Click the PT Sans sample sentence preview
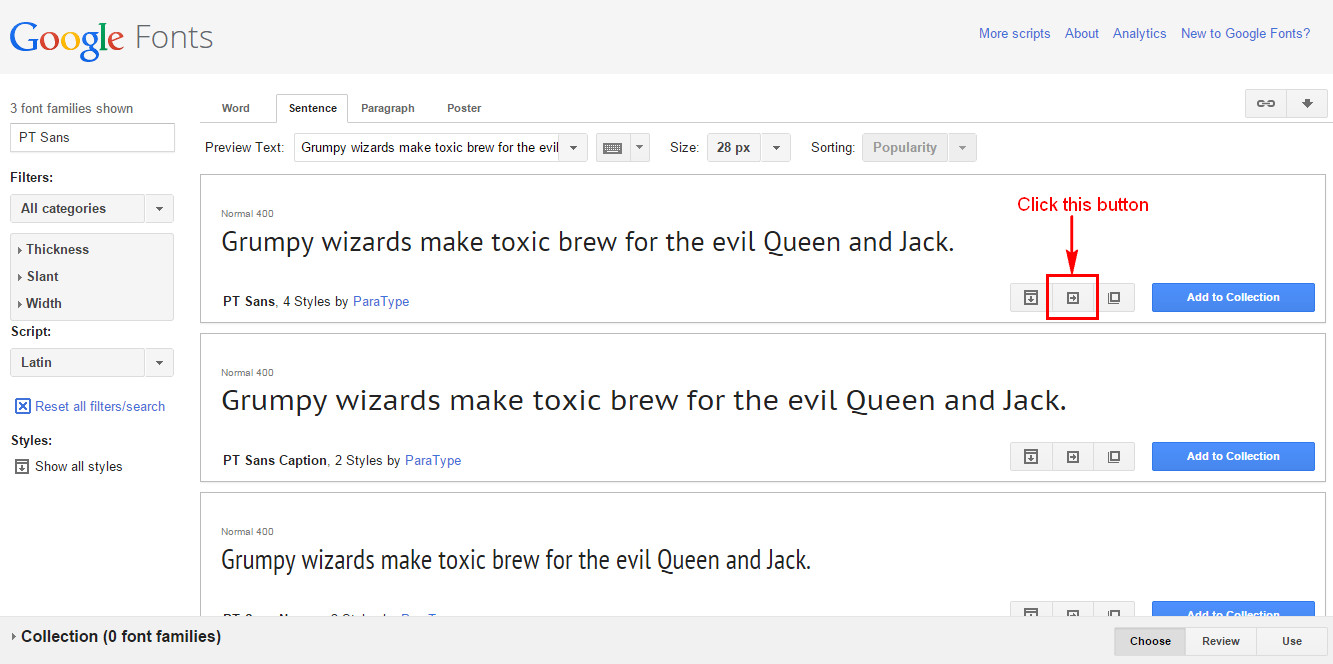This screenshot has height=664, width=1333. 587,242
